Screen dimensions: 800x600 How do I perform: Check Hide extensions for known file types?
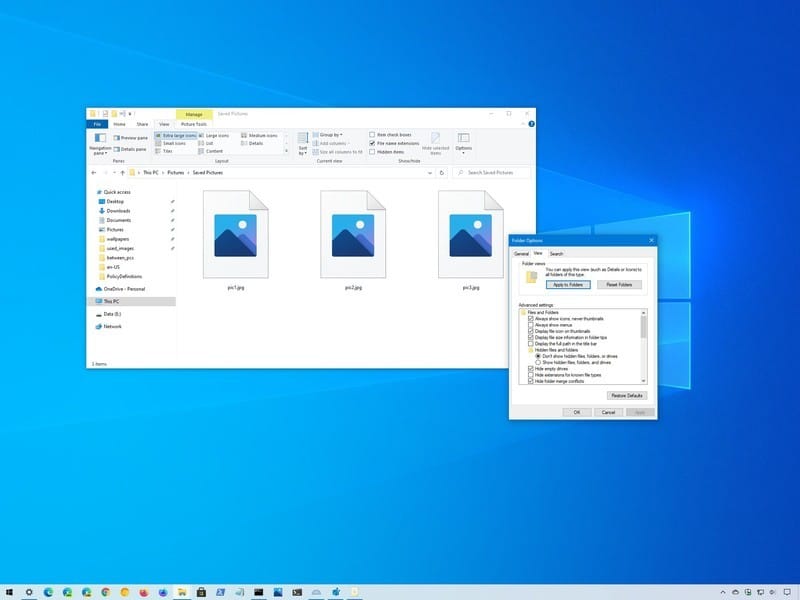tap(531, 375)
